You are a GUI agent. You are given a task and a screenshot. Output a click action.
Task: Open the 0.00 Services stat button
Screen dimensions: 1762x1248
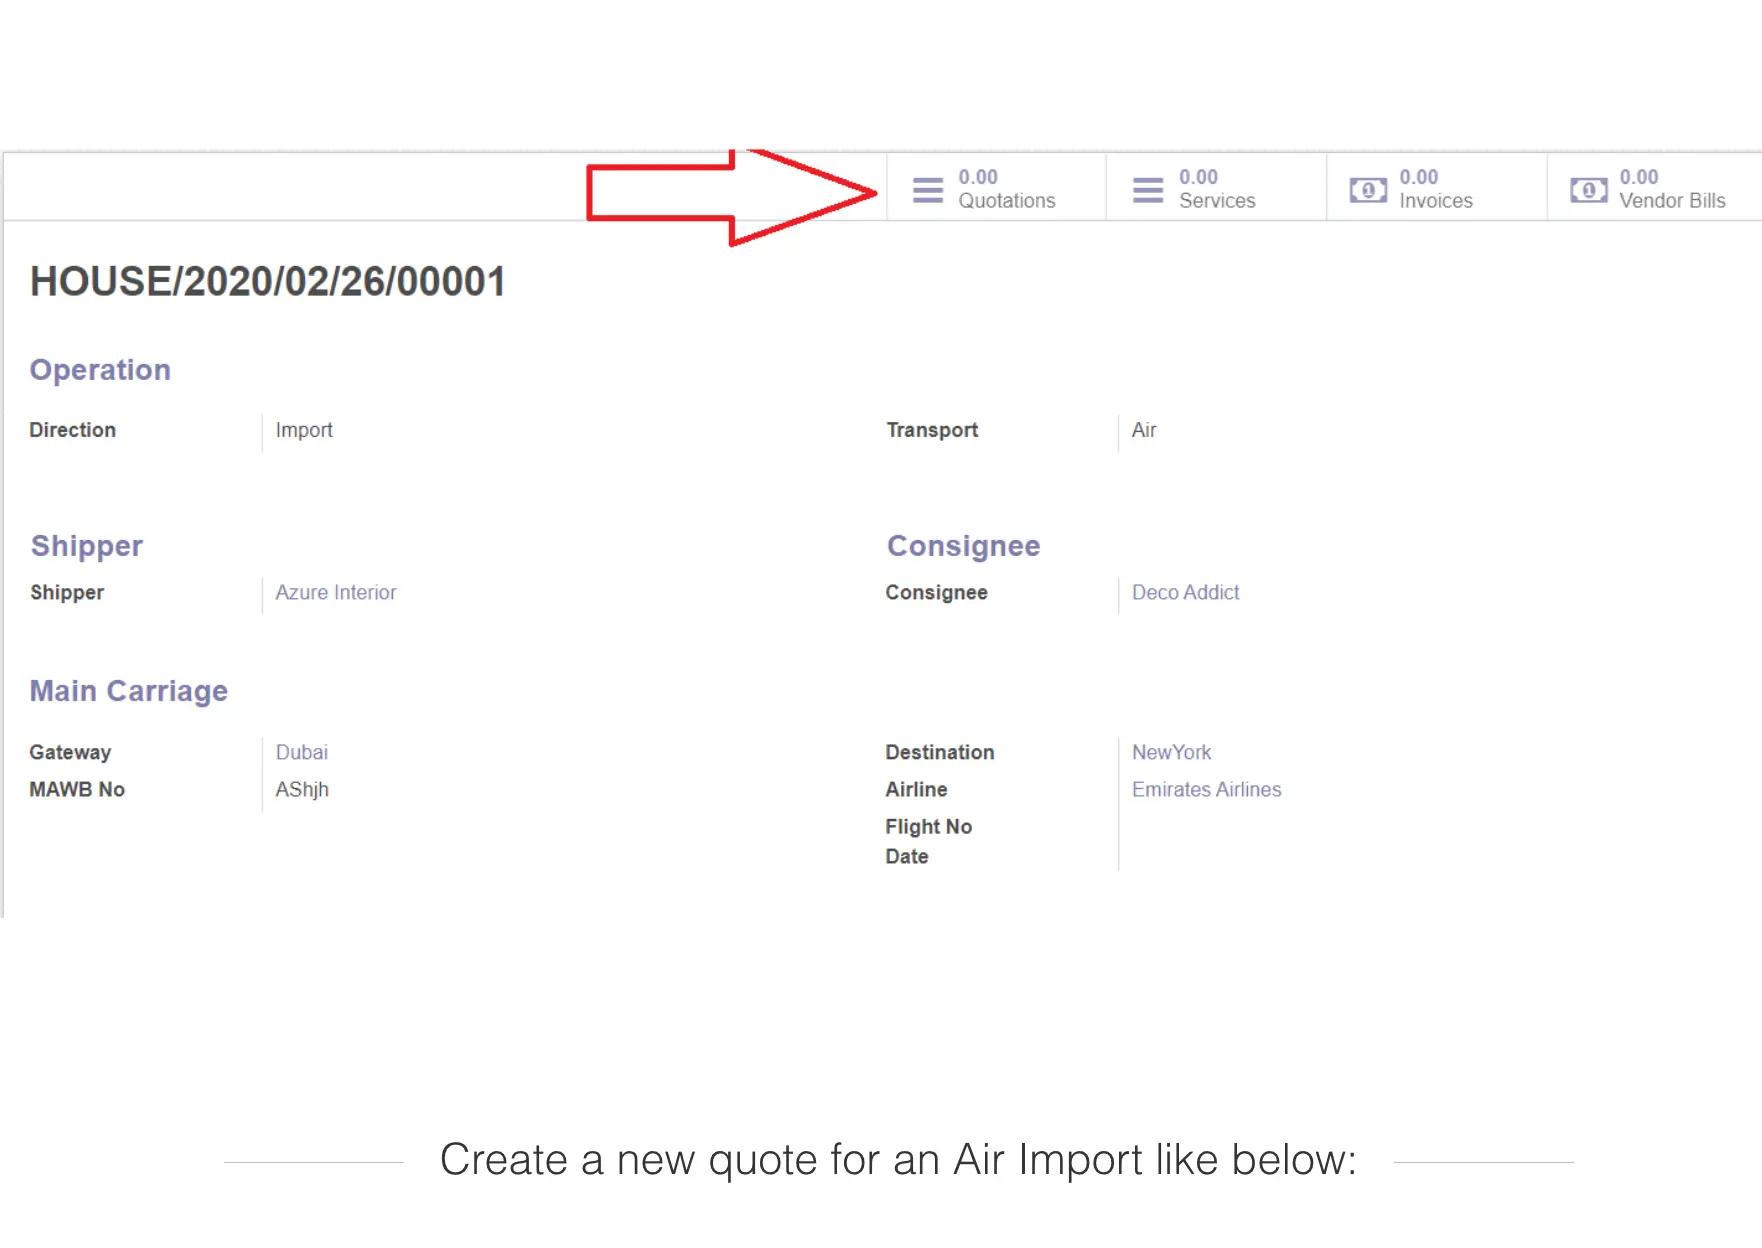point(1216,188)
